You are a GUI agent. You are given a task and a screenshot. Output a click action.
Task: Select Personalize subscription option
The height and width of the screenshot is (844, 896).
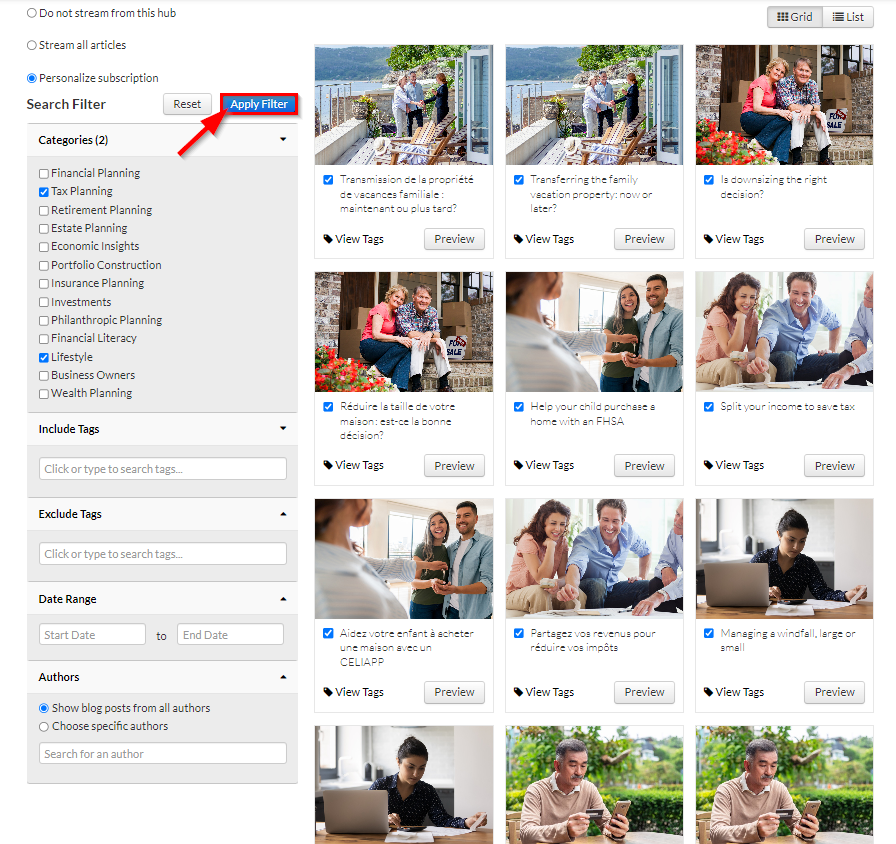[x=32, y=78]
